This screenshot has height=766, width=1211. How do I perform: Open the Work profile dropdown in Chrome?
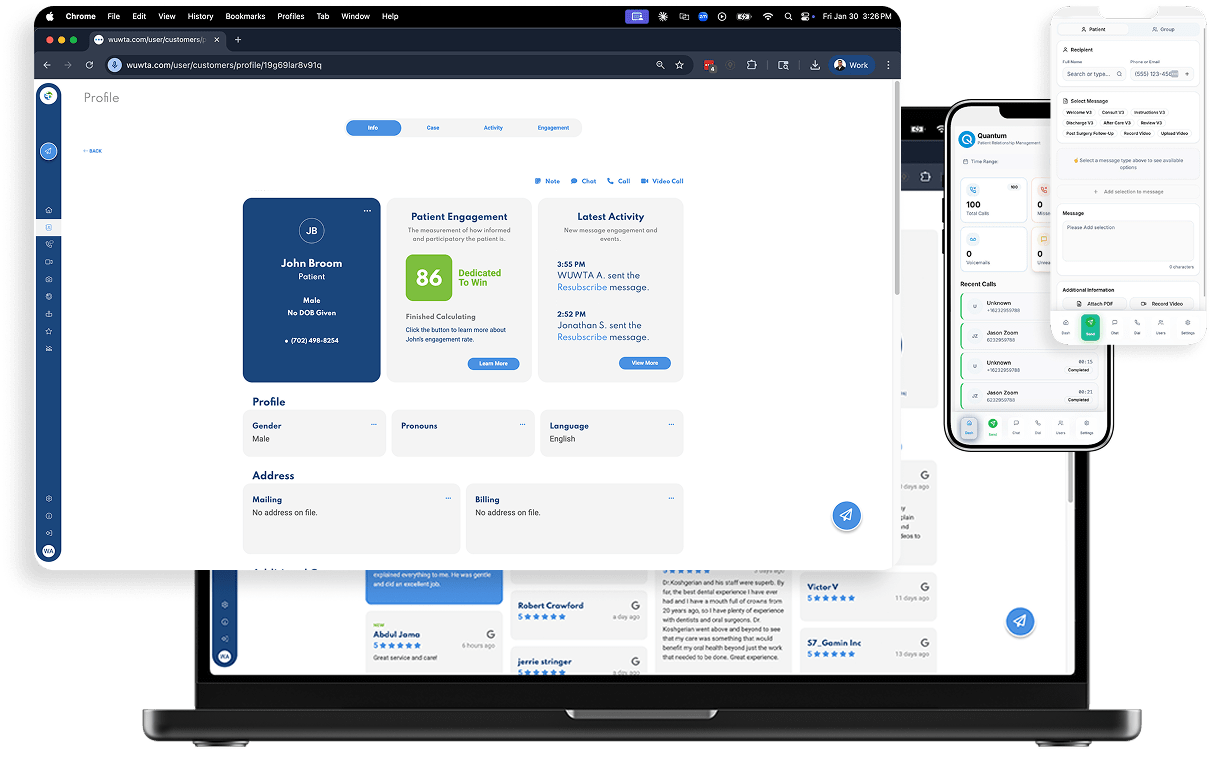[851, 65]
